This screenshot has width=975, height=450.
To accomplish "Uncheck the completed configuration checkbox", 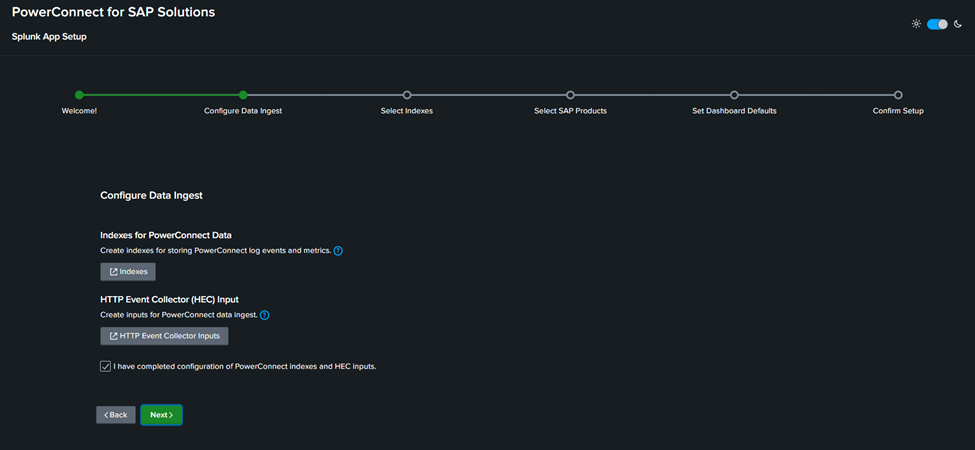I will [x=106, y=367].
